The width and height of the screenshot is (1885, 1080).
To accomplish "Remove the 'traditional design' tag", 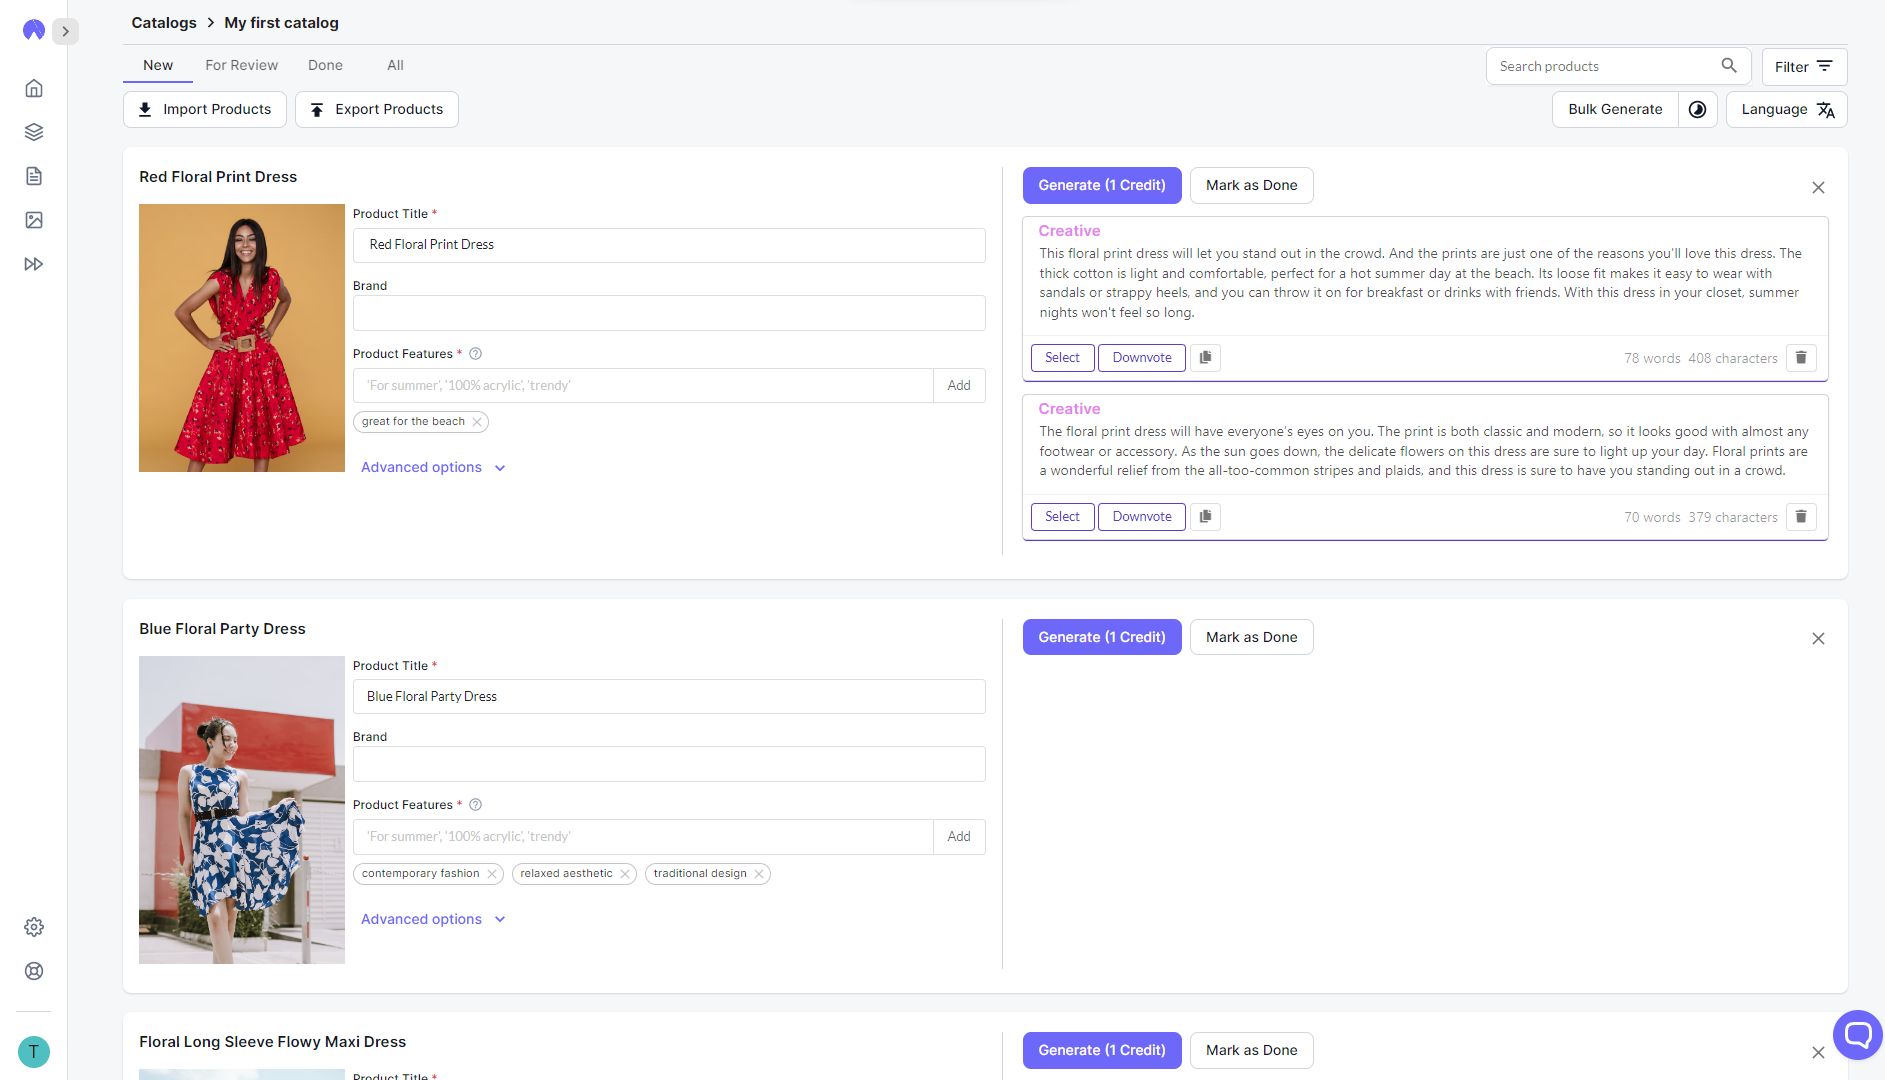I will [759, 874].
